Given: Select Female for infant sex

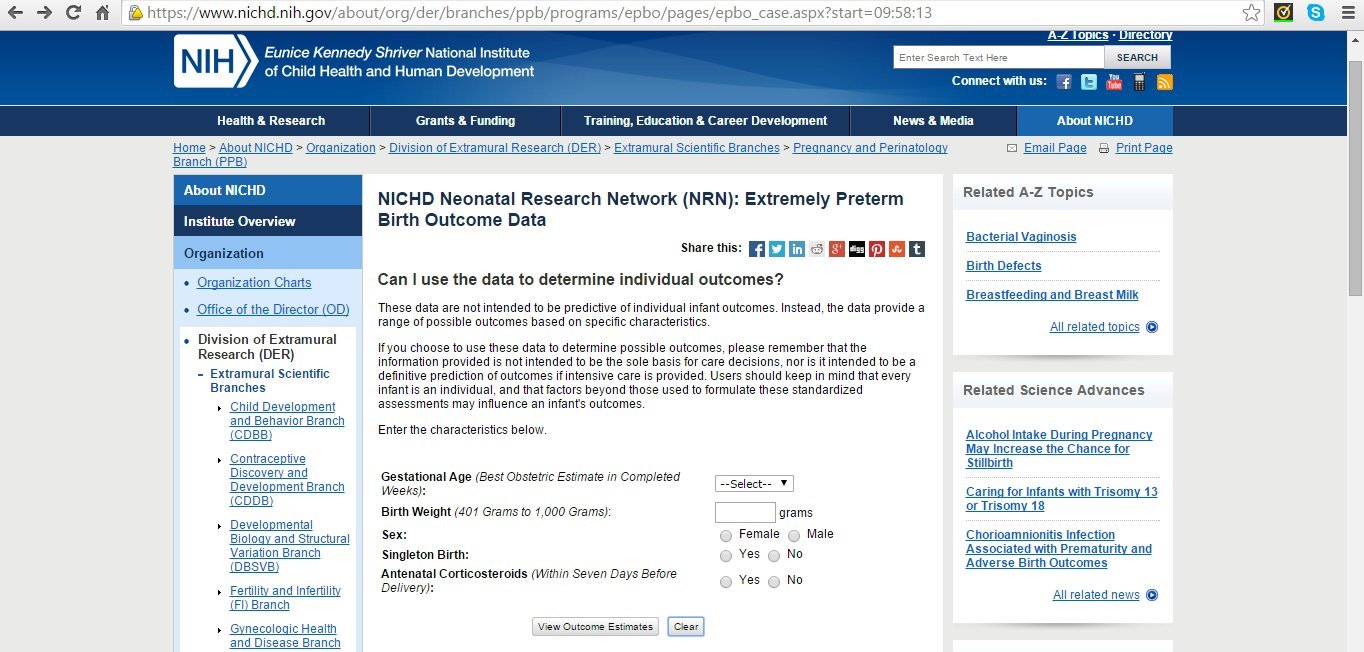Looking at the screenshot, I should 725,535.
